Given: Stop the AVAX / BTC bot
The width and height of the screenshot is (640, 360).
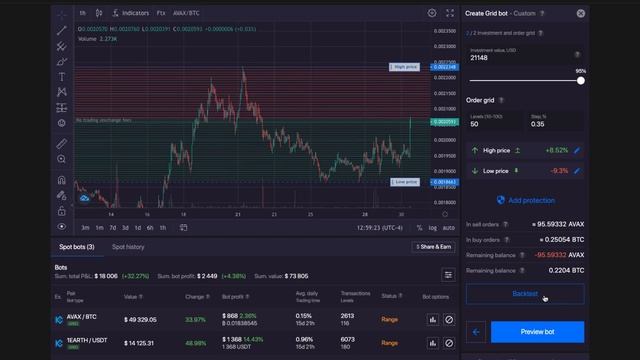Looking at the screenshot, I should [x=449, y=320].
